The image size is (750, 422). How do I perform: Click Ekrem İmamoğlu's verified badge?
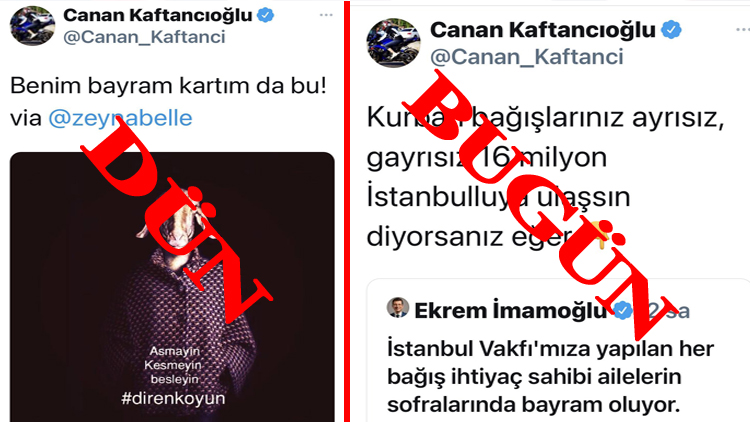click(622, 311)
